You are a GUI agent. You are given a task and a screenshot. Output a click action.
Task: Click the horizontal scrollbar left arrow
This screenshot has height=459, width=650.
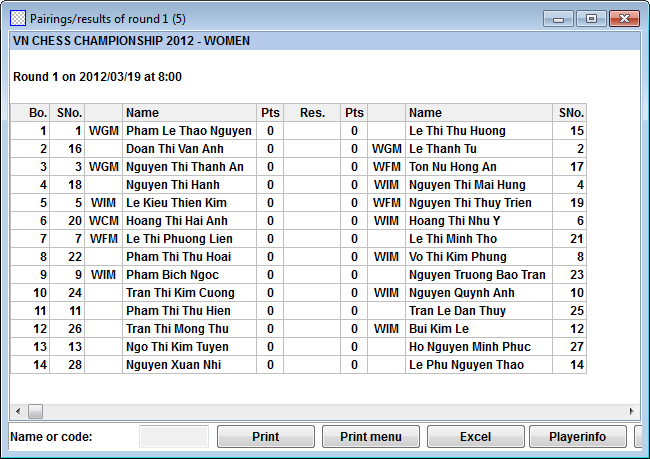tap(18, 411)
